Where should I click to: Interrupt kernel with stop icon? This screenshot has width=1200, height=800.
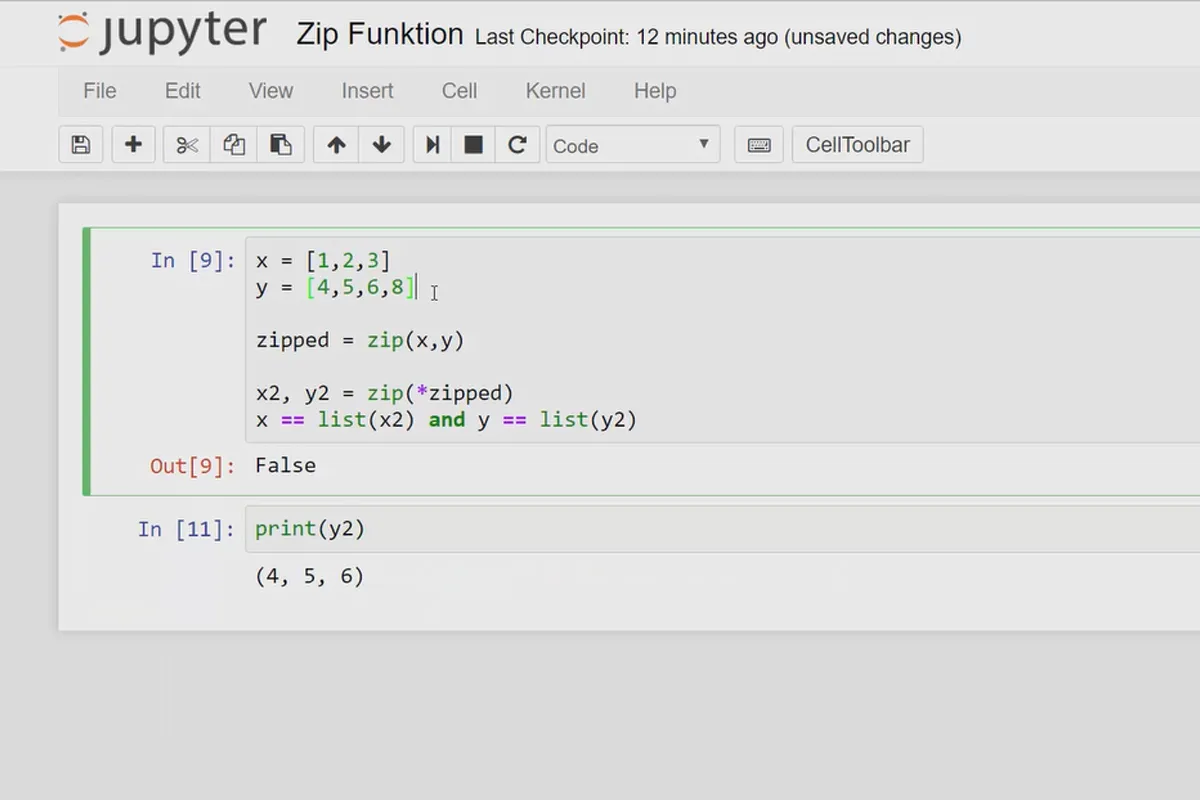pyautogui.click(x=474, y=145)
